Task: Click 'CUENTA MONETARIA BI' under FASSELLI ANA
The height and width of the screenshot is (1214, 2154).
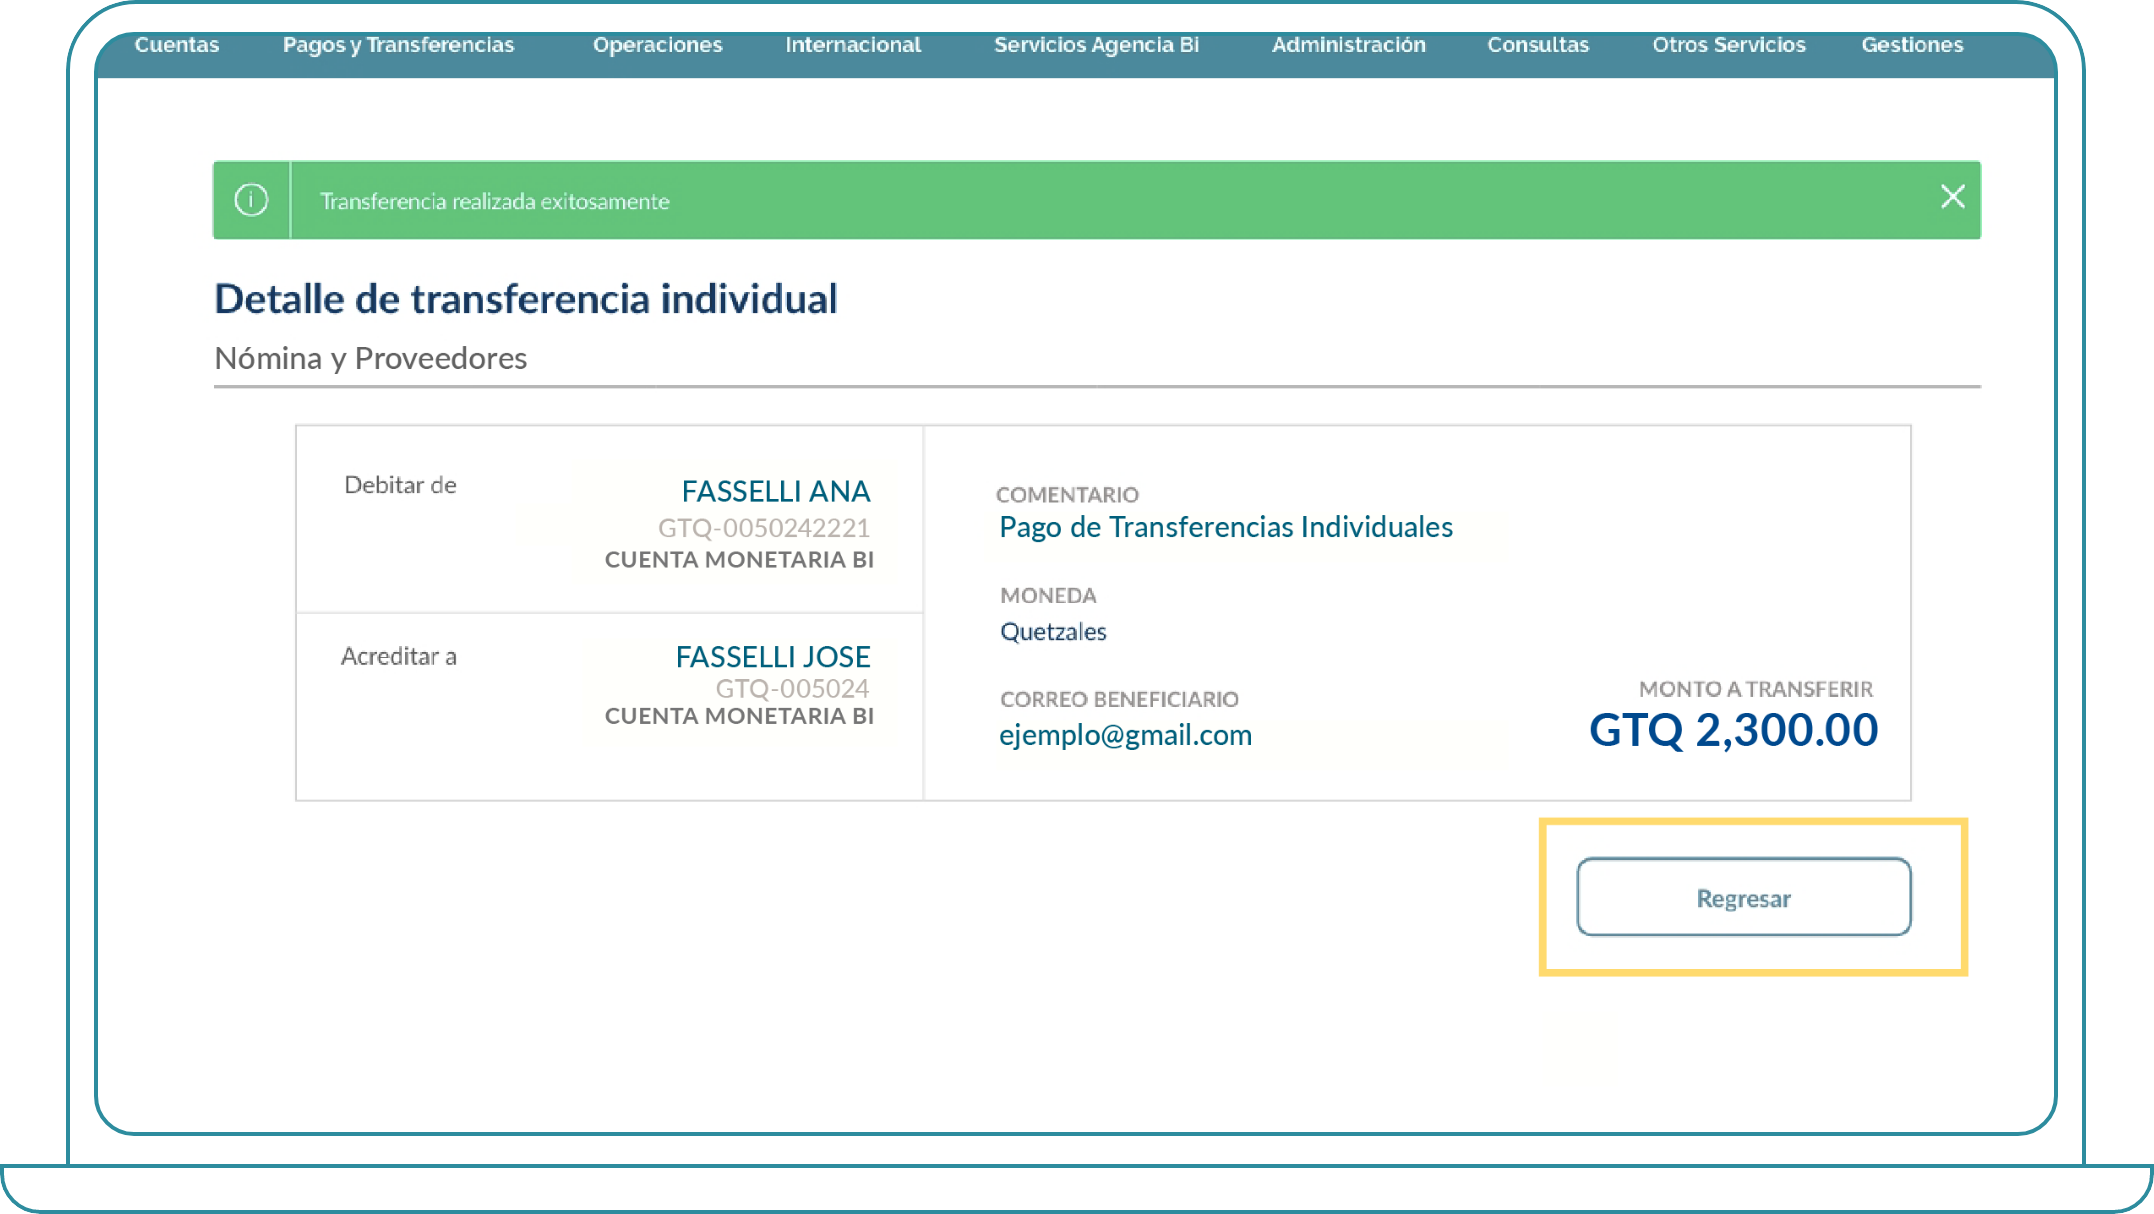Action: click(739, 560)
